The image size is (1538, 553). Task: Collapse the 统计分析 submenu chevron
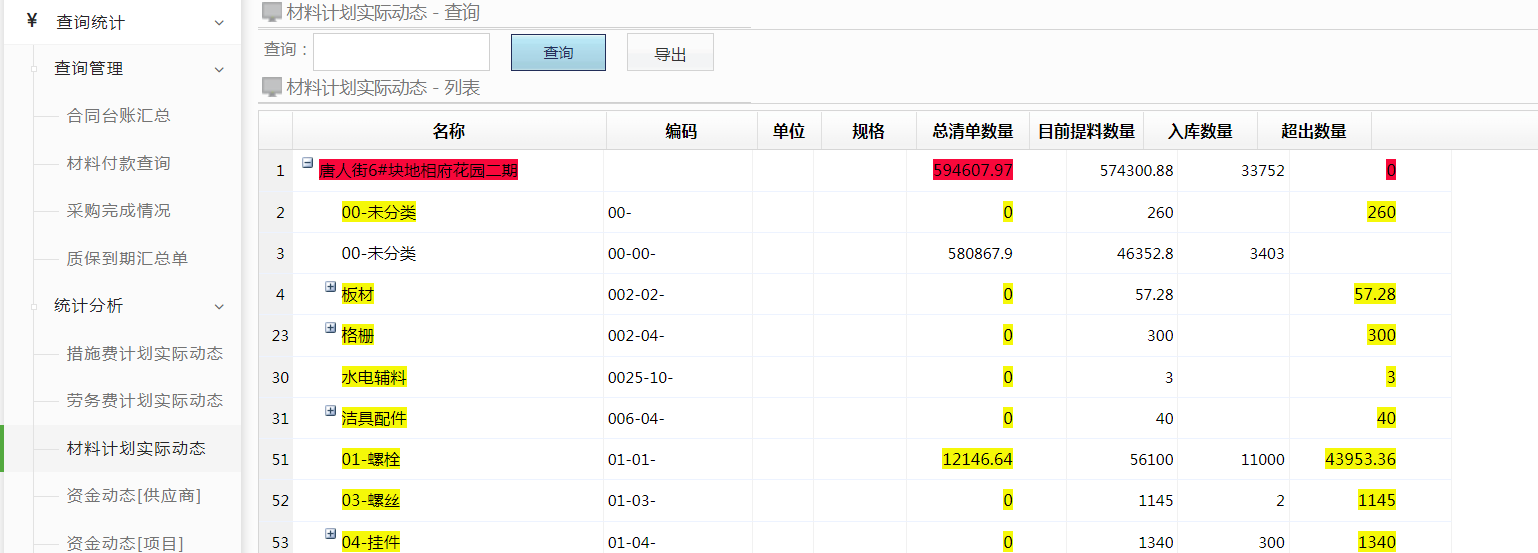click(x=219, y=306)
